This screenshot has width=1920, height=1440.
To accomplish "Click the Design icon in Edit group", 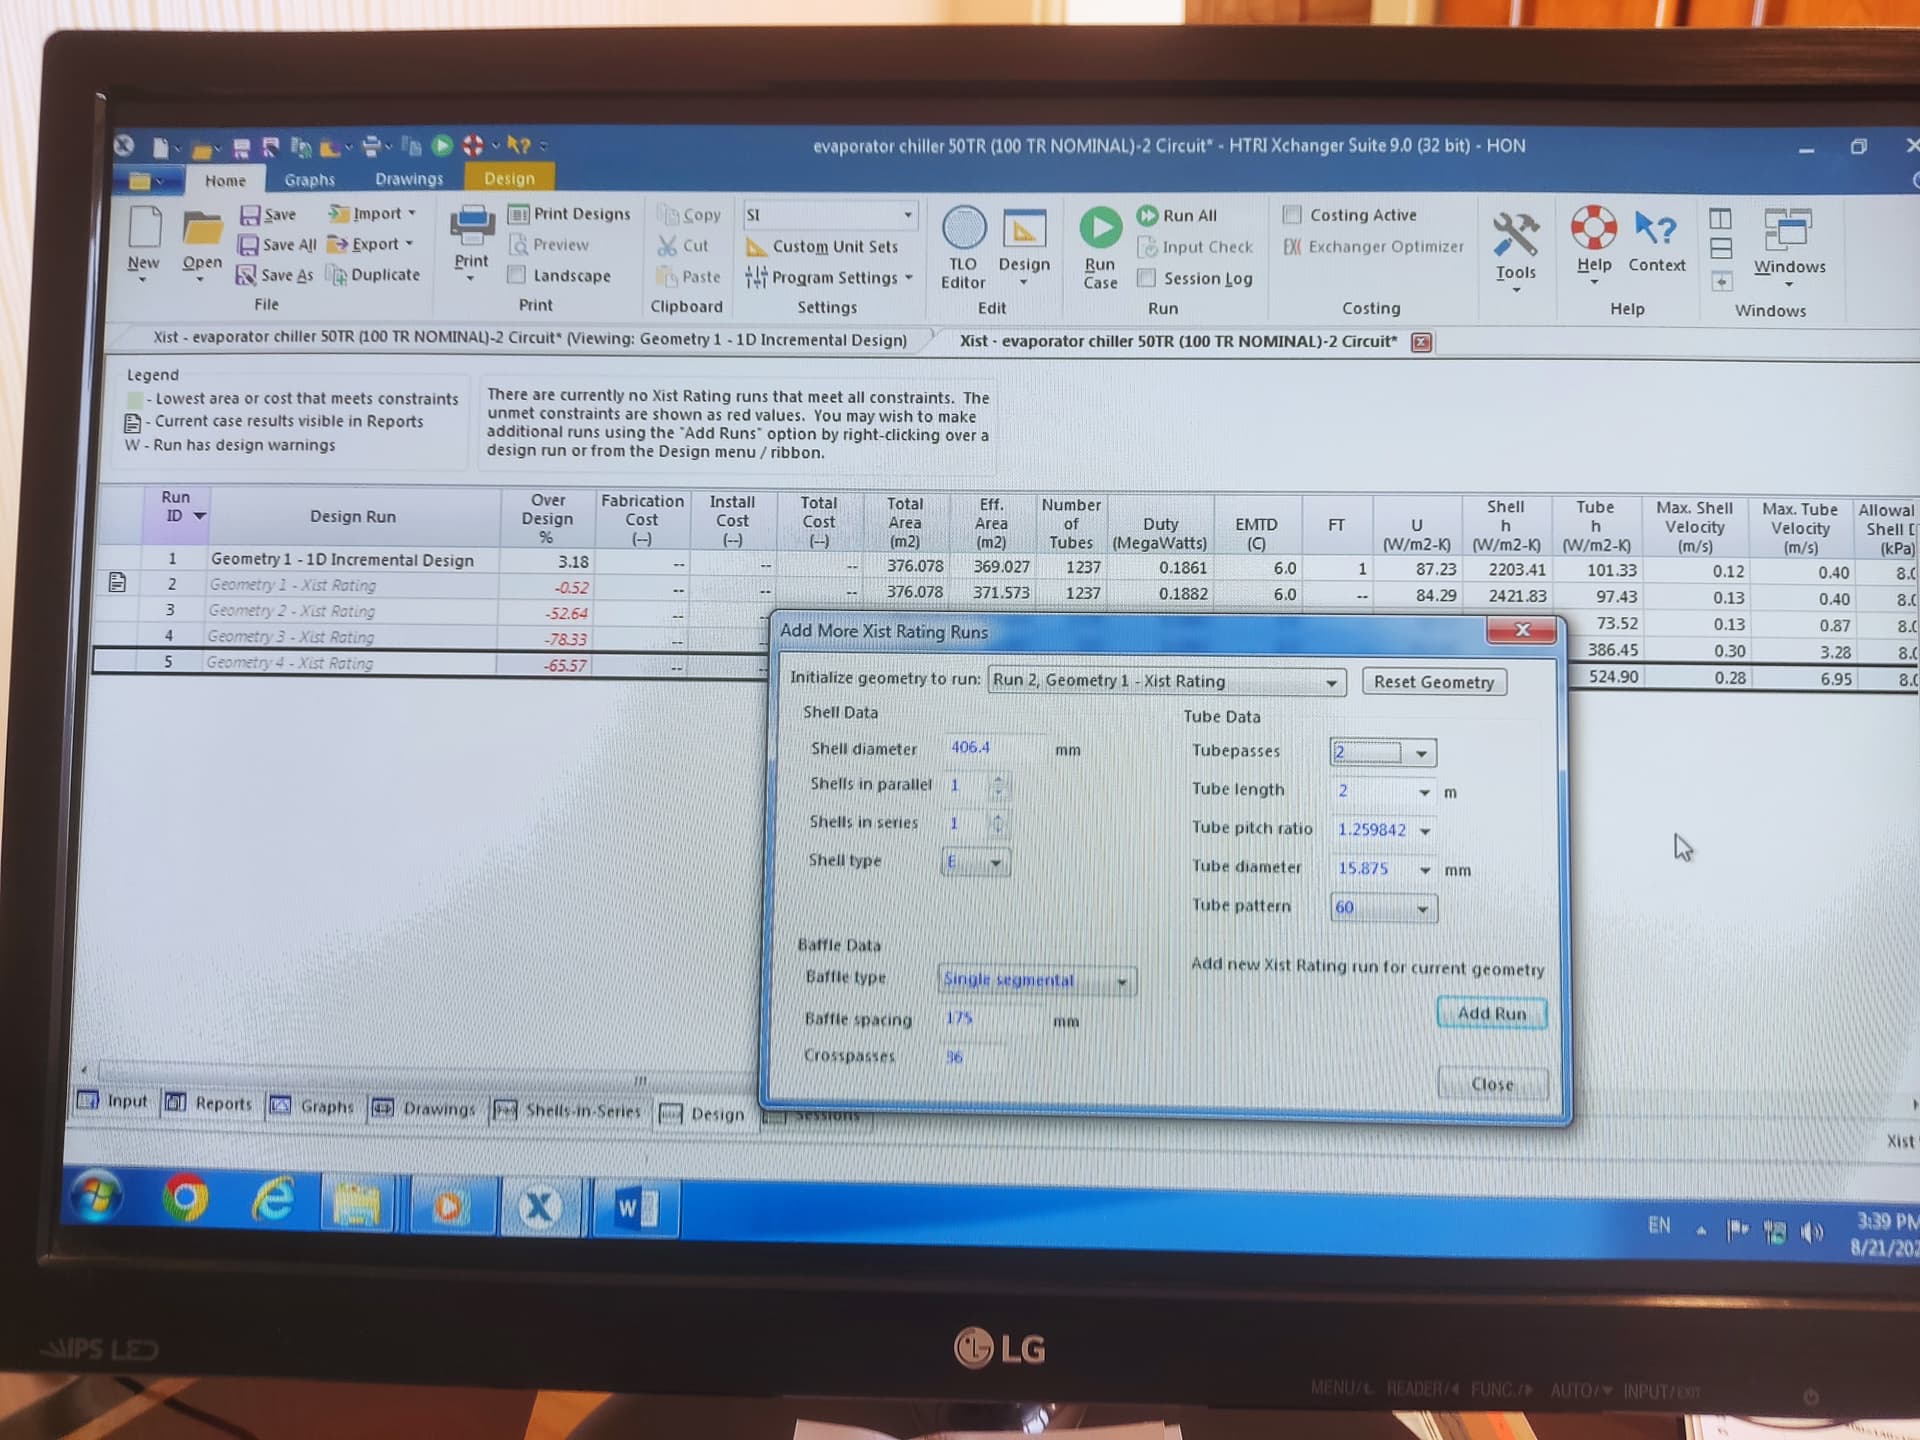I will [x=1024, y=229].
